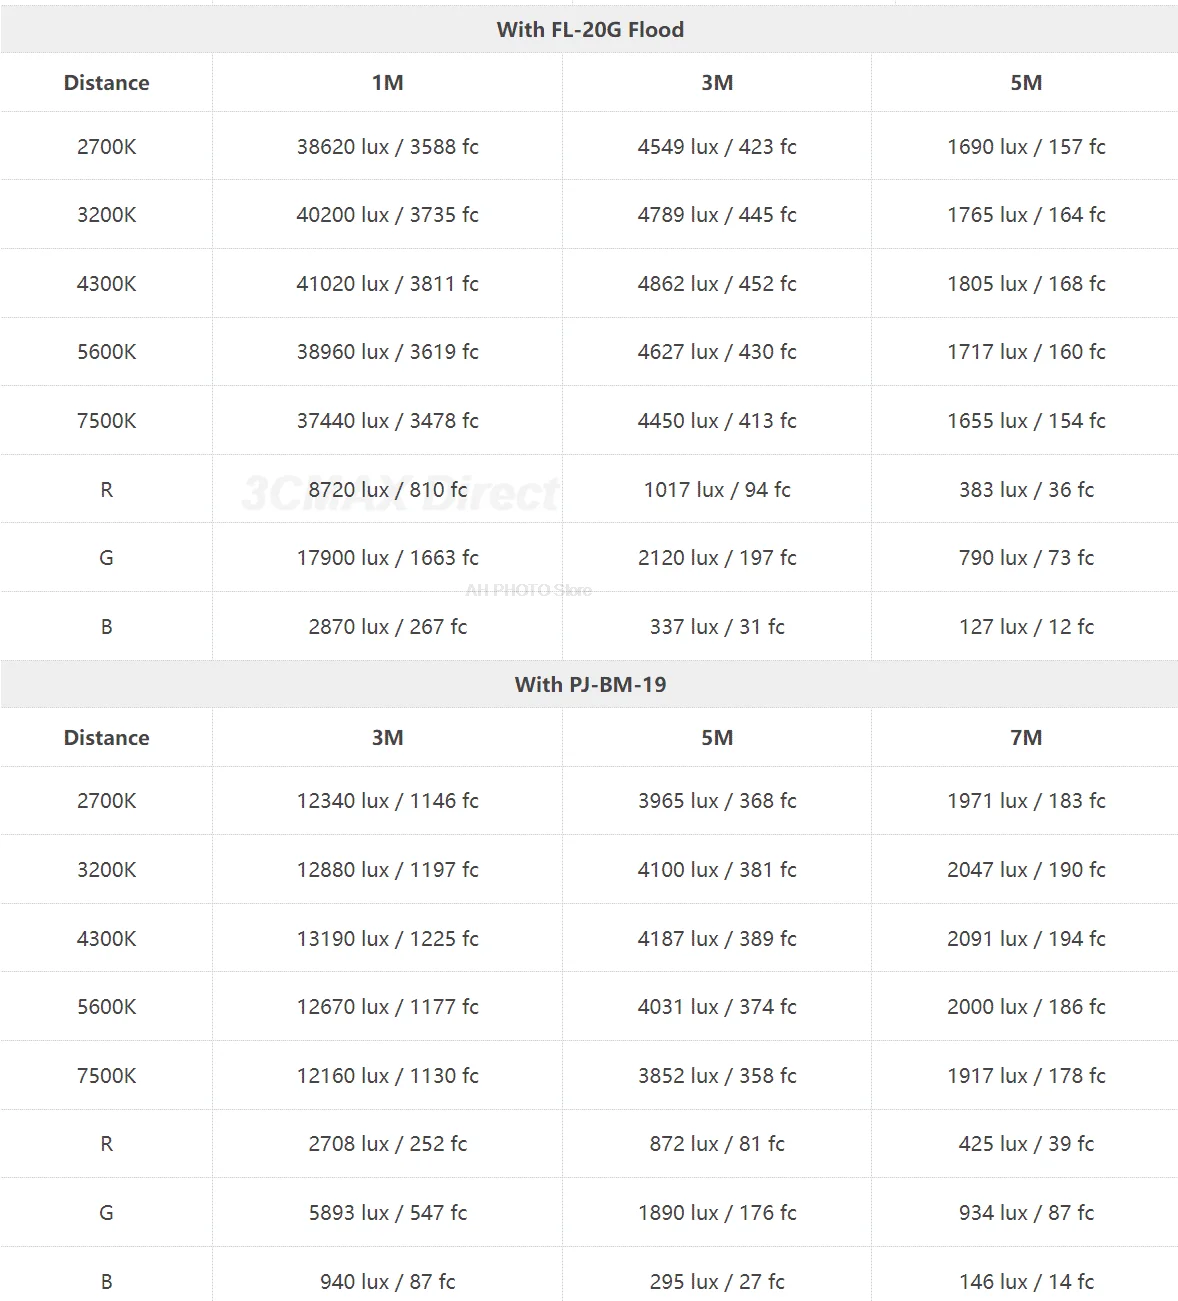Select the 12670 lux / 1177 fc cell
The height and width of the screenshot is (1301, 1178).
tap(388, 1007)
